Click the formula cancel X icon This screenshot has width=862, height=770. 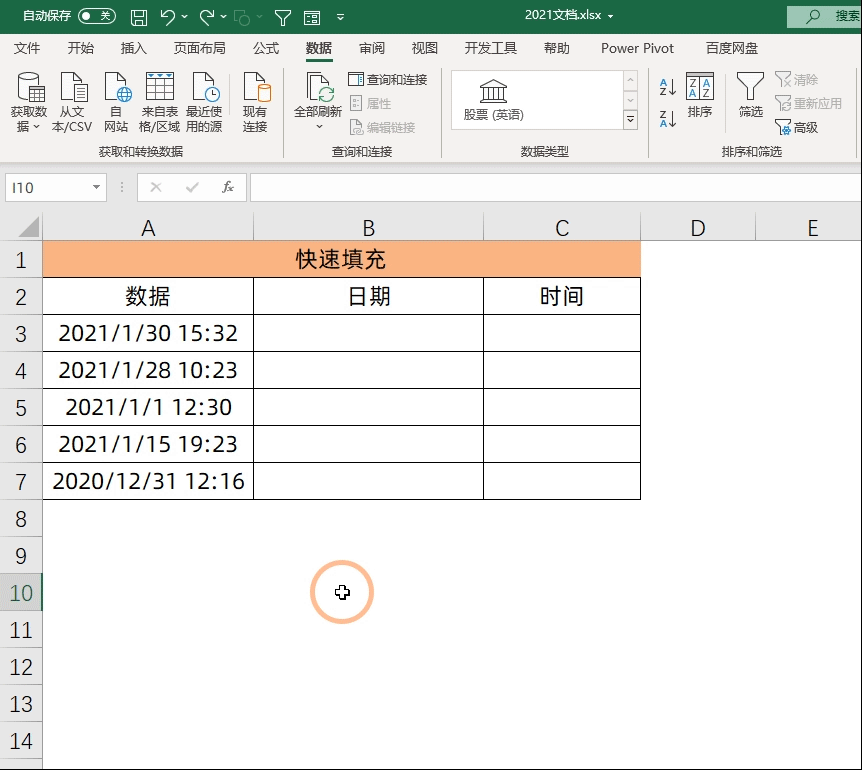point(156,187)
